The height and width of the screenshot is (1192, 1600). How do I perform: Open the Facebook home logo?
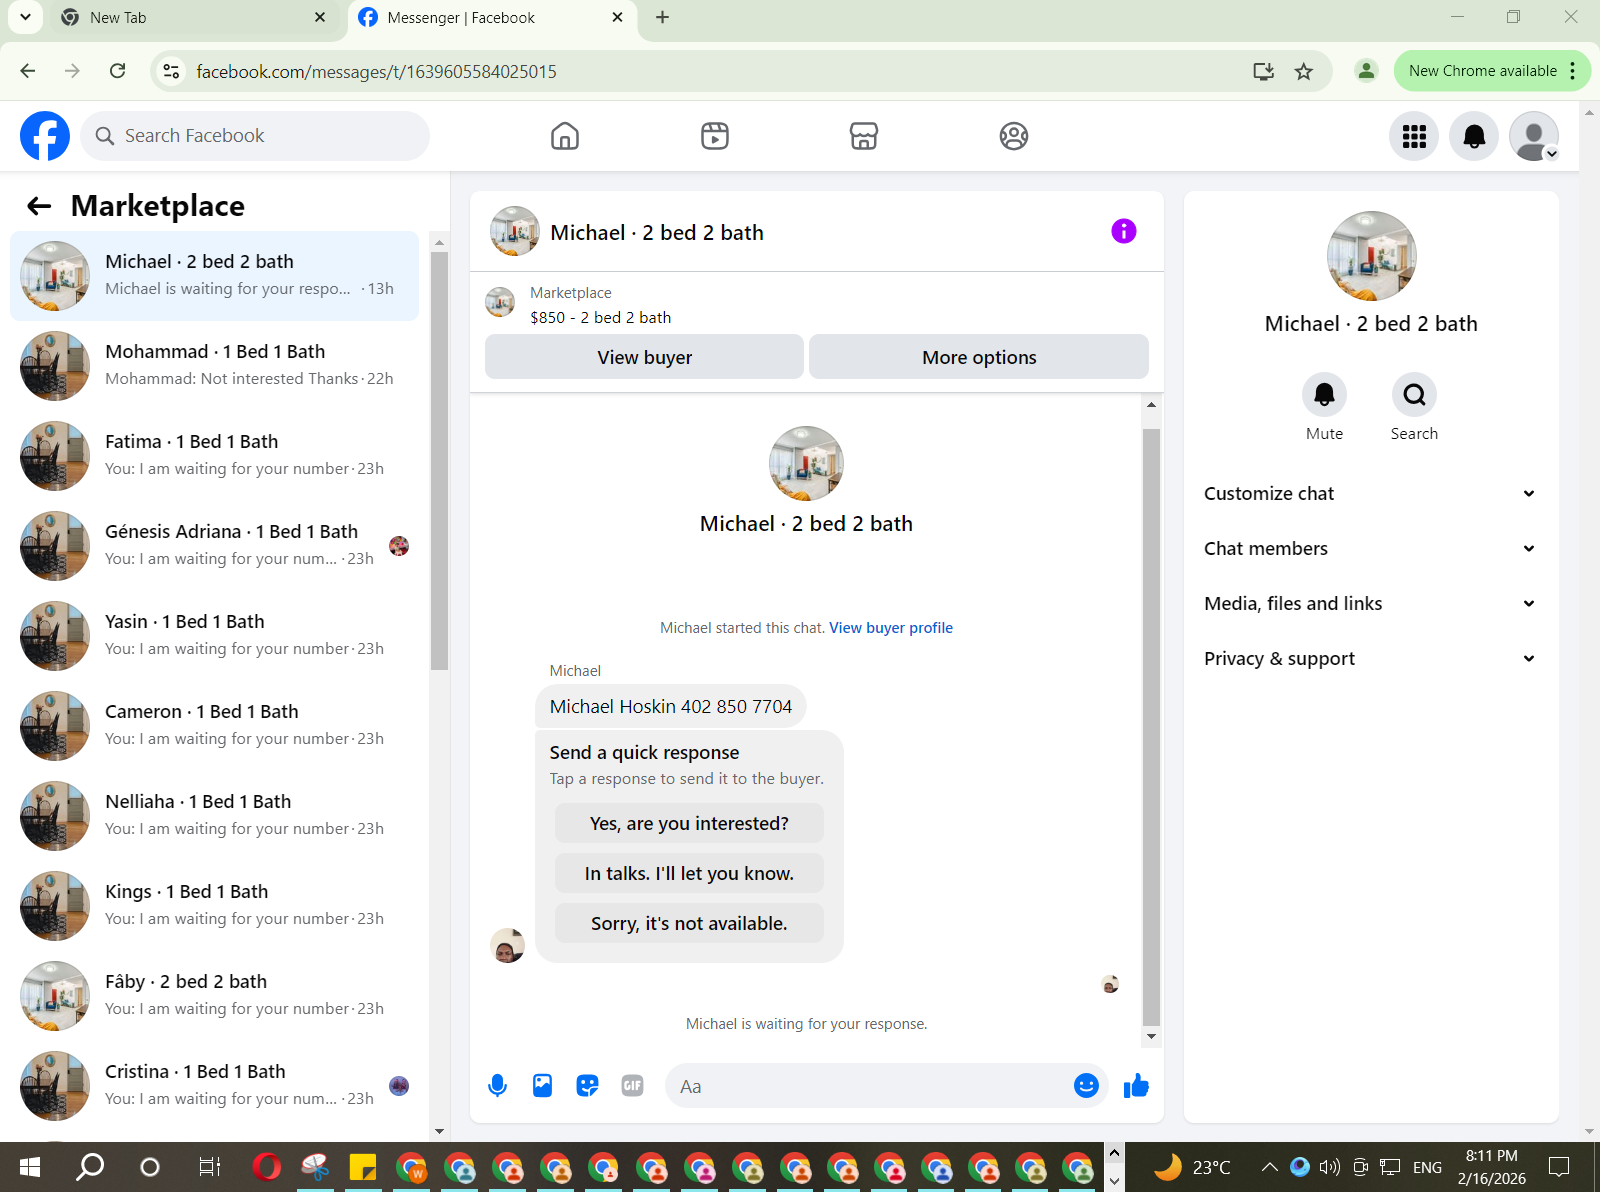tap(45, 136)
